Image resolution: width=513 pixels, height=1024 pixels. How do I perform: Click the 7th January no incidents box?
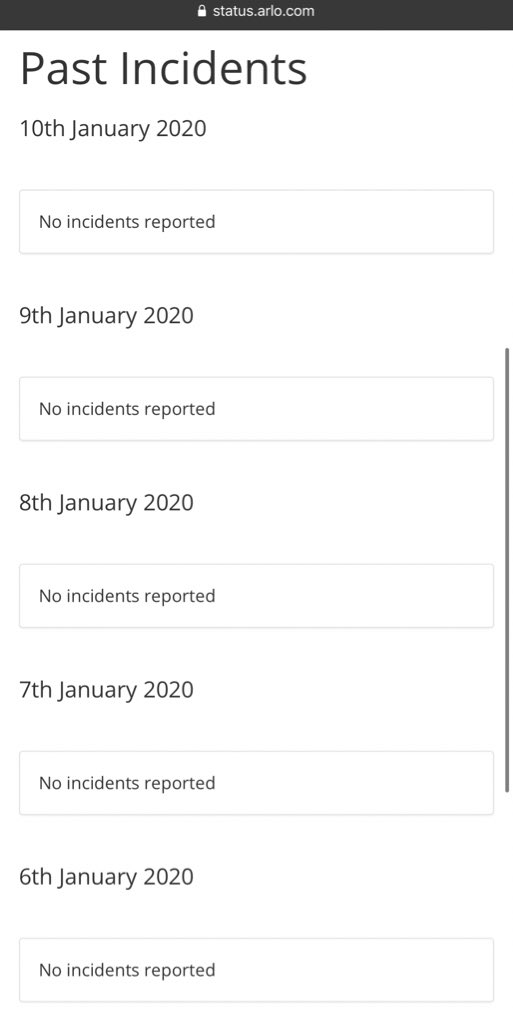click(256, 783)
